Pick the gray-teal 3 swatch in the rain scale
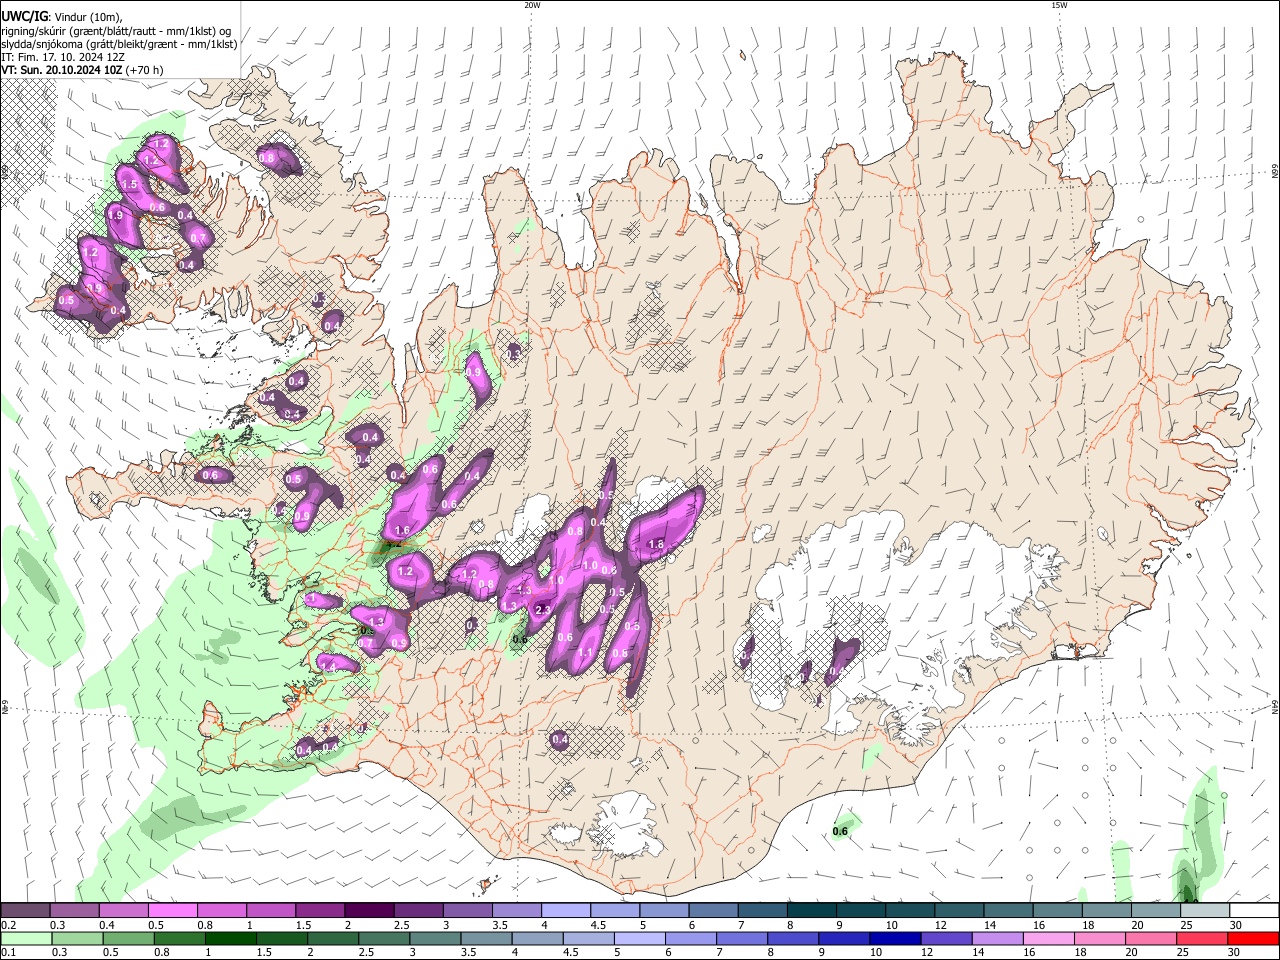 pos(435,938)
